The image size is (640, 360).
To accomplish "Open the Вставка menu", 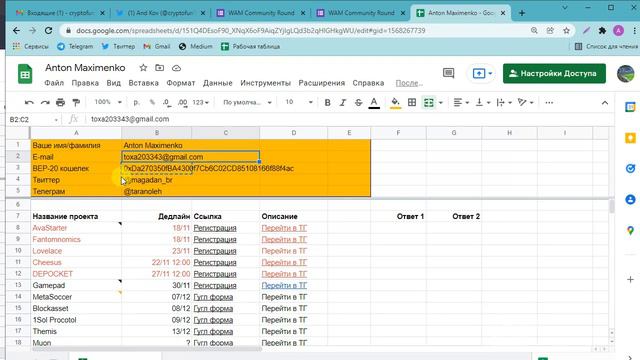I will point(143,83).
